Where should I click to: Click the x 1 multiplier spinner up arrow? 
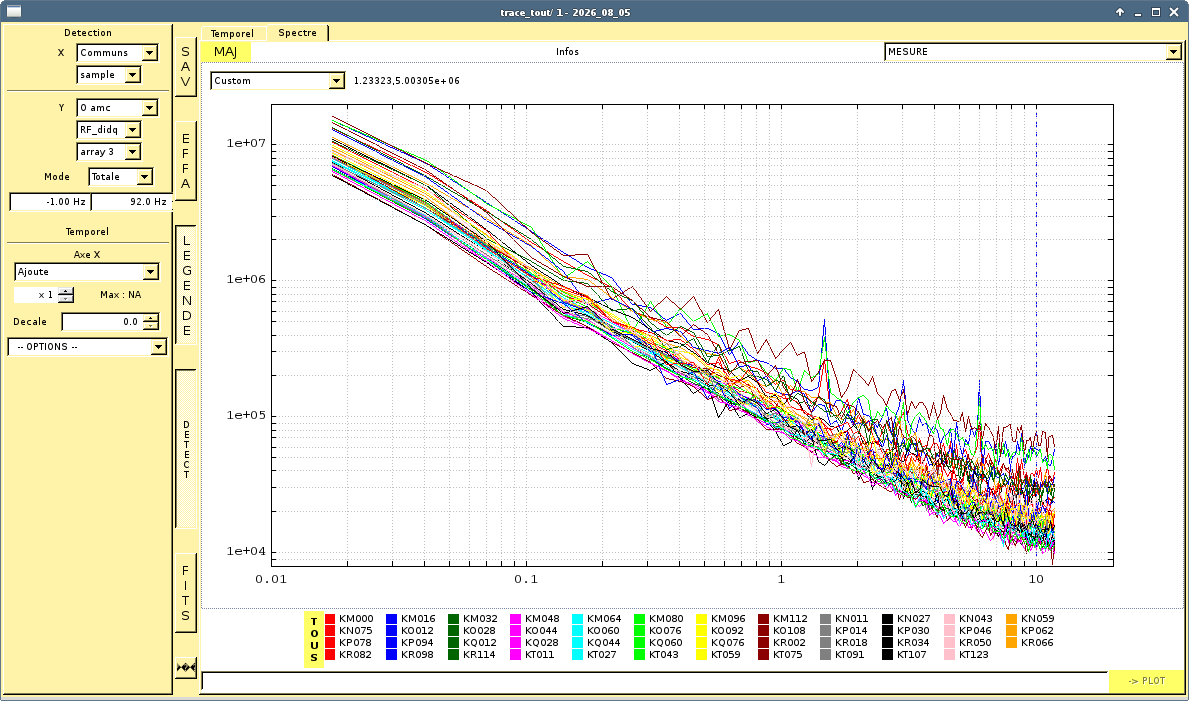coord(66,291)
